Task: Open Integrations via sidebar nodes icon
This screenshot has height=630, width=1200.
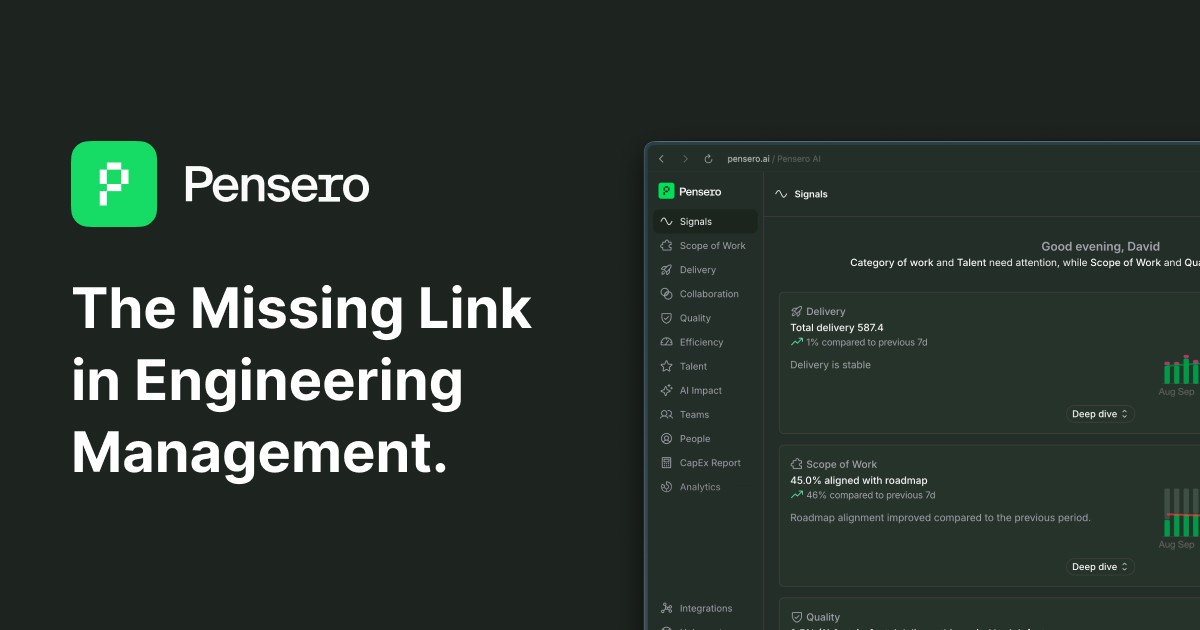Action: click(x=667, y=608)
